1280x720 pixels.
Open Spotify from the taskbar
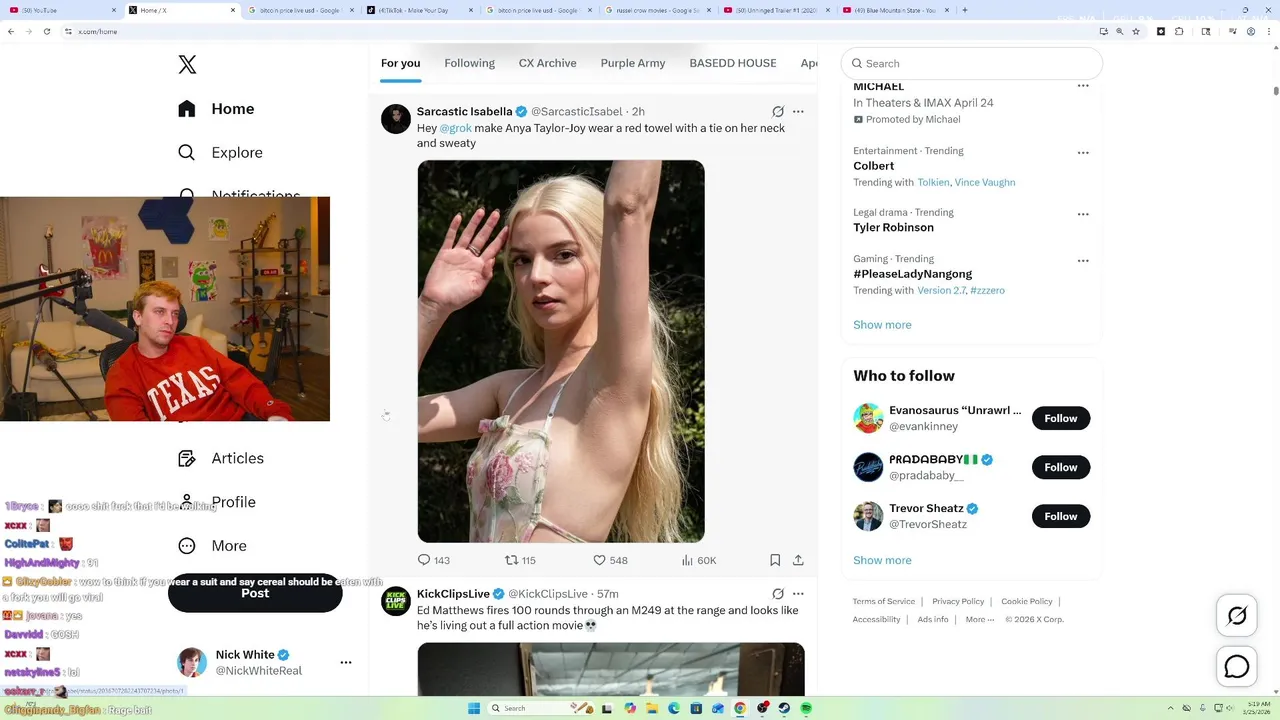pos(806,708)
